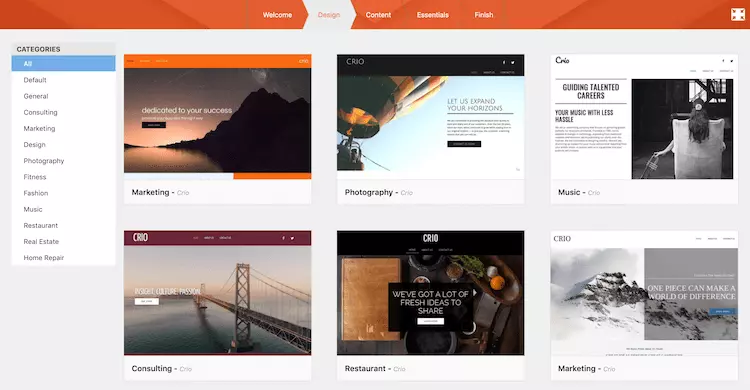Go to the Welcome step
The height and width of the screenshot is (390, 750).
[x=277, y=15]
